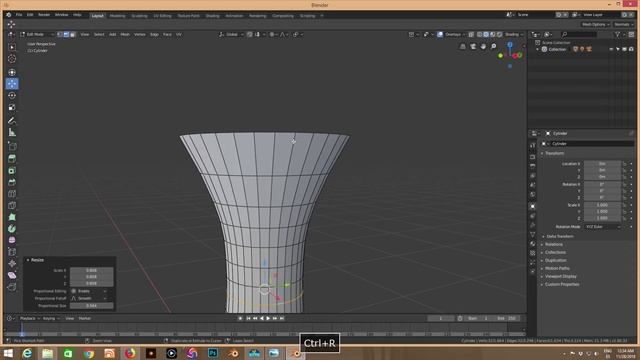Open the Mesh Options dropdown
The height and width of the screenshot is (360, 640).
coord(596,24)
